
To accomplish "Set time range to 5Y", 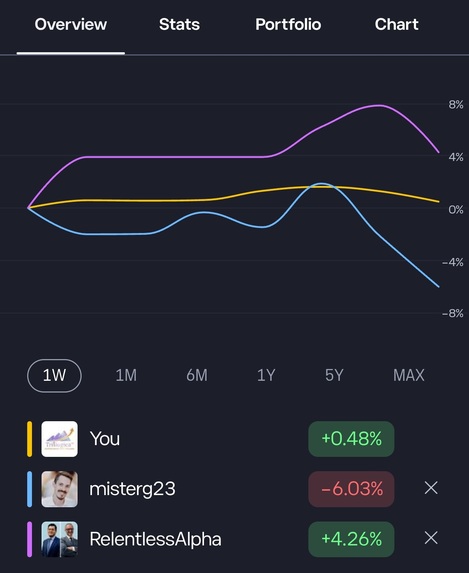I will pos(334,376).
